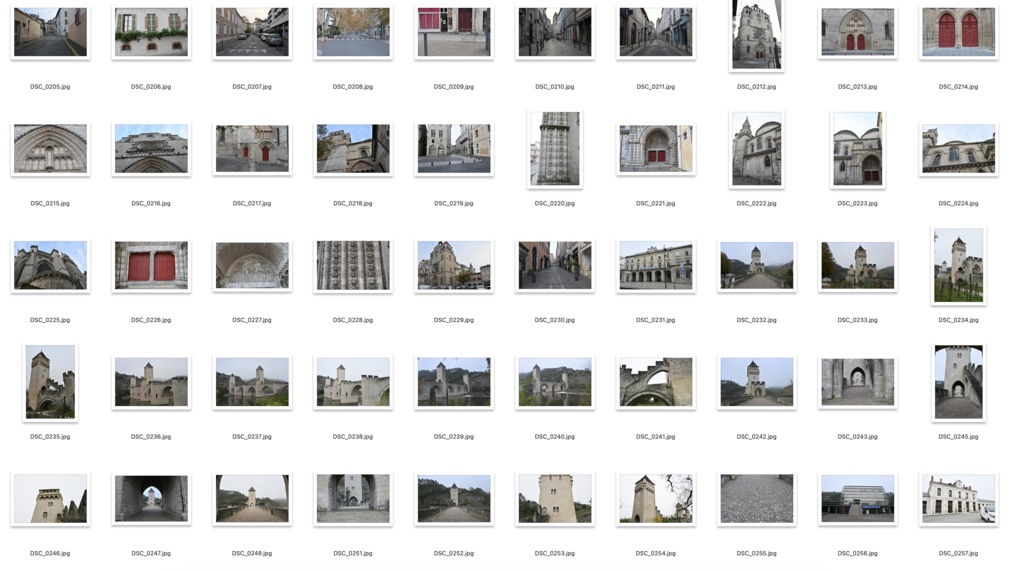Image resolution: width=1024 pixels, height=571 pixels.
Task: Select the DSC_0238.jpg thumbnail
Action: point(353,382)
